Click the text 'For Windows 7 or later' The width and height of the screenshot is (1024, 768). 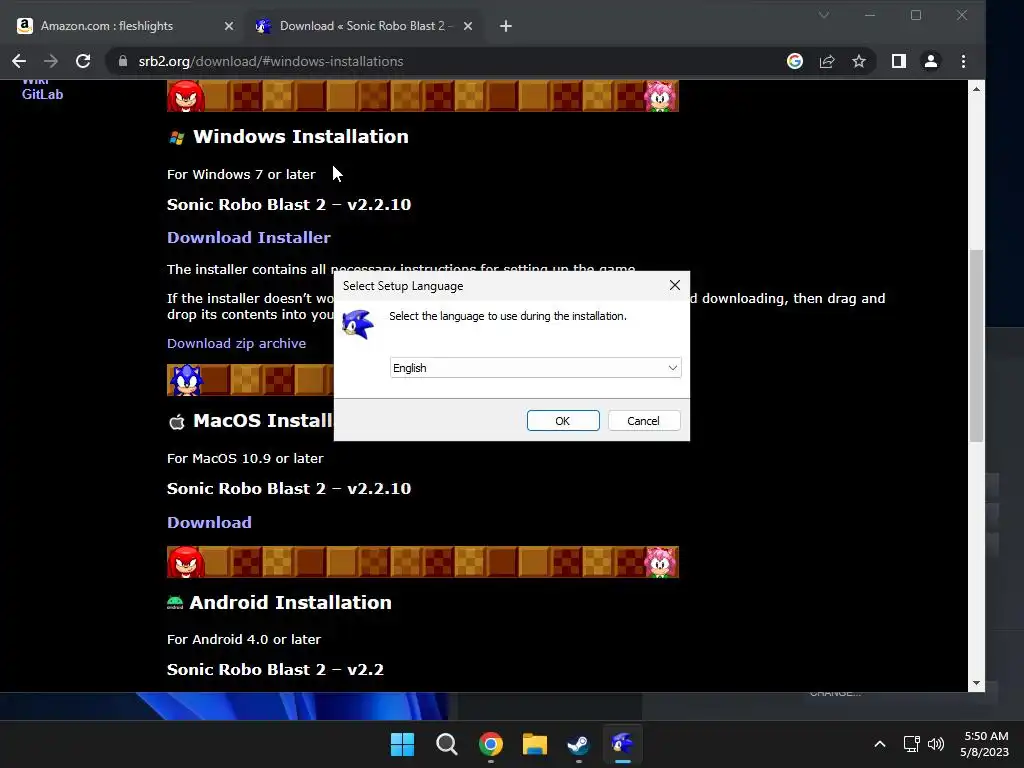241,174
